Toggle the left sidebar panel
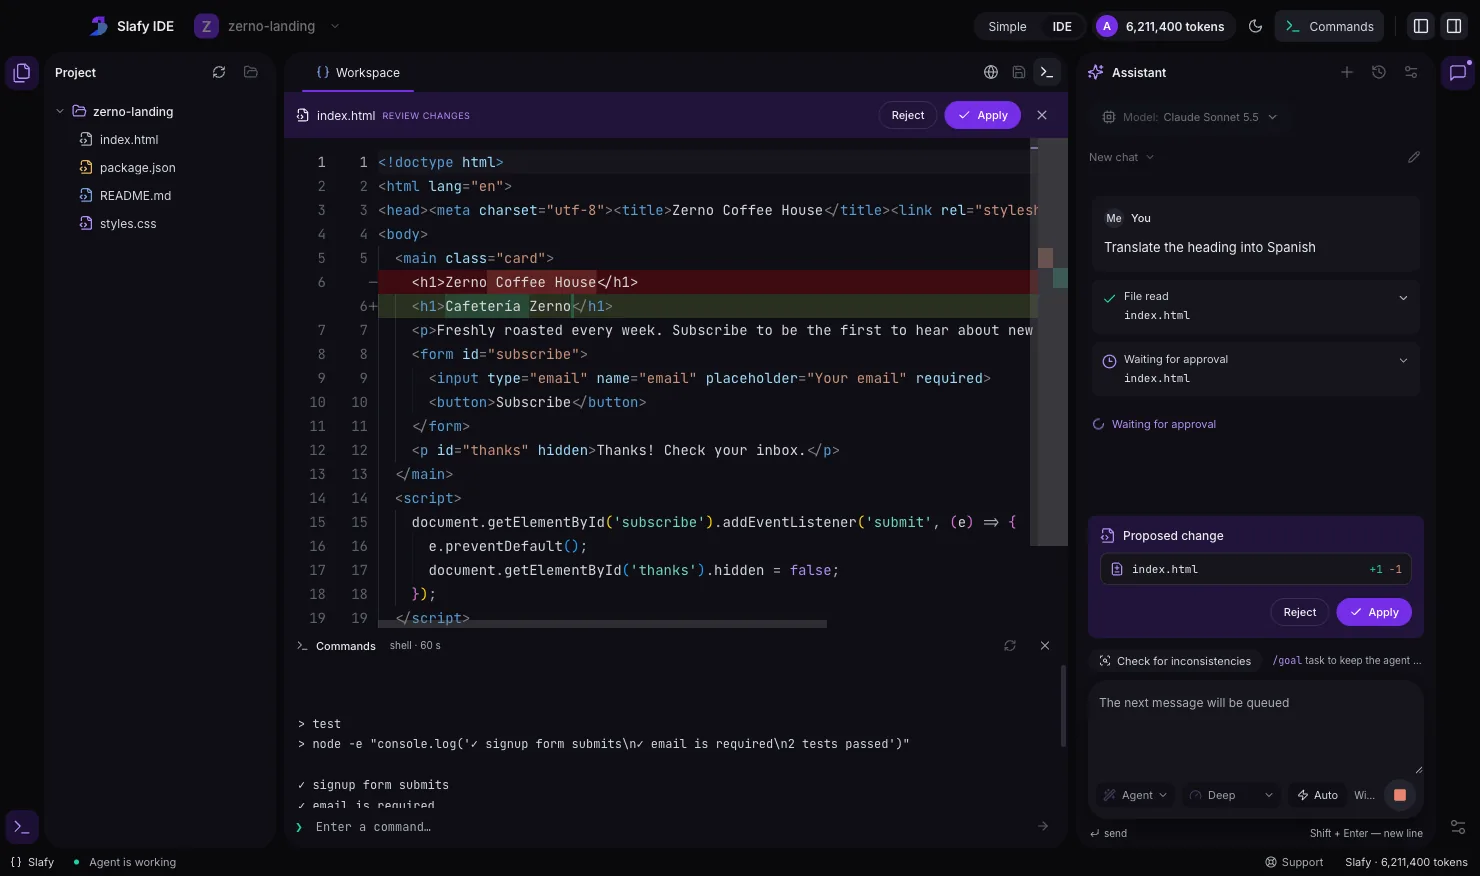Screen dimensions: 1480x876 point(1421,27)
